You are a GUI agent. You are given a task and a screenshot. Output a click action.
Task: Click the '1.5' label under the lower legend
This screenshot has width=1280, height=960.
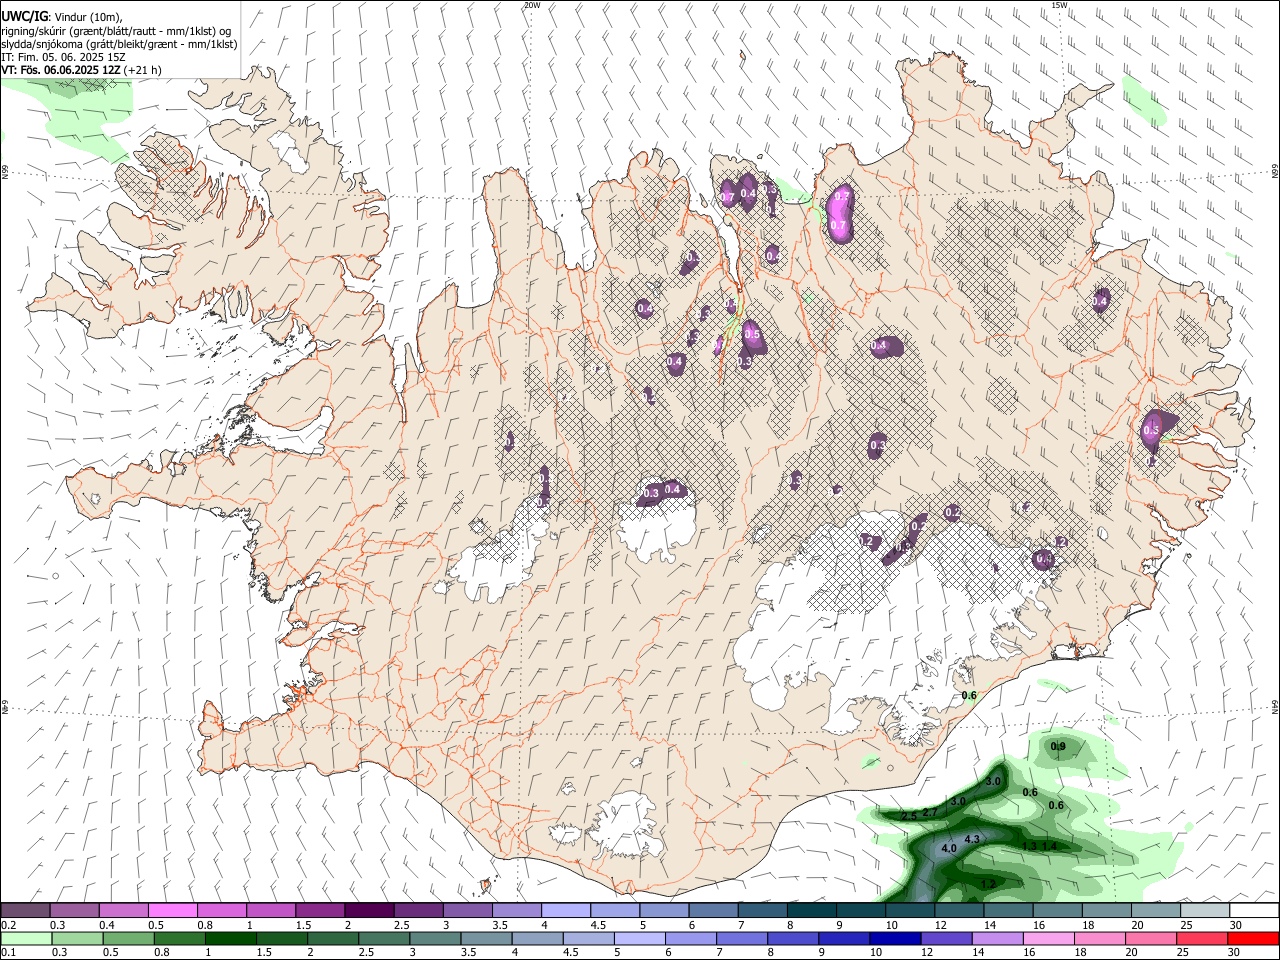(264, 953)
